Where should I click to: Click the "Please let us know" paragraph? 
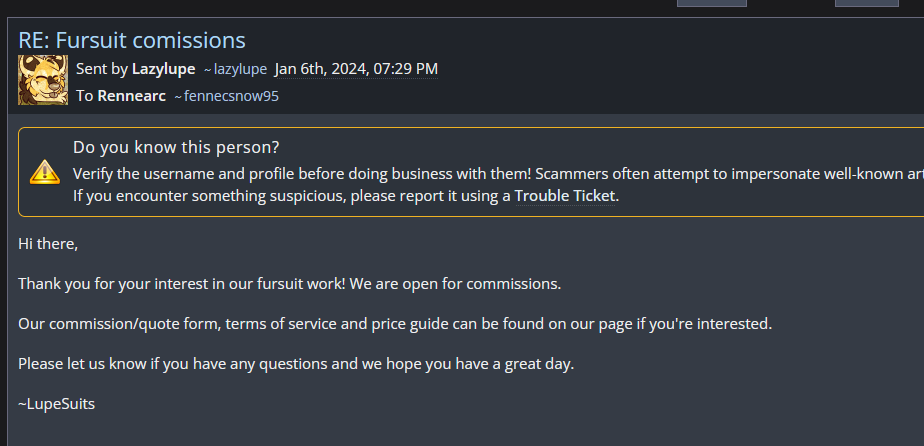pos(296,364)
